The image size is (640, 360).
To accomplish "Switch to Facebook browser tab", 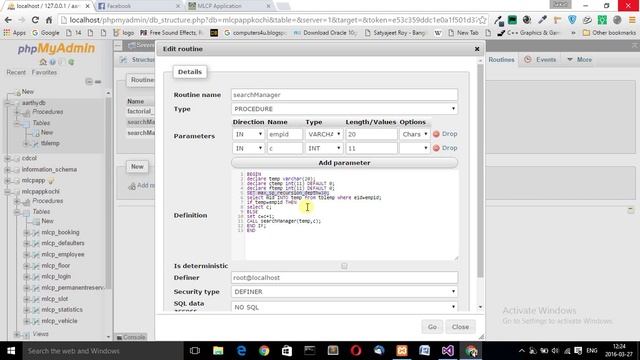I will [x=139, y=6].
